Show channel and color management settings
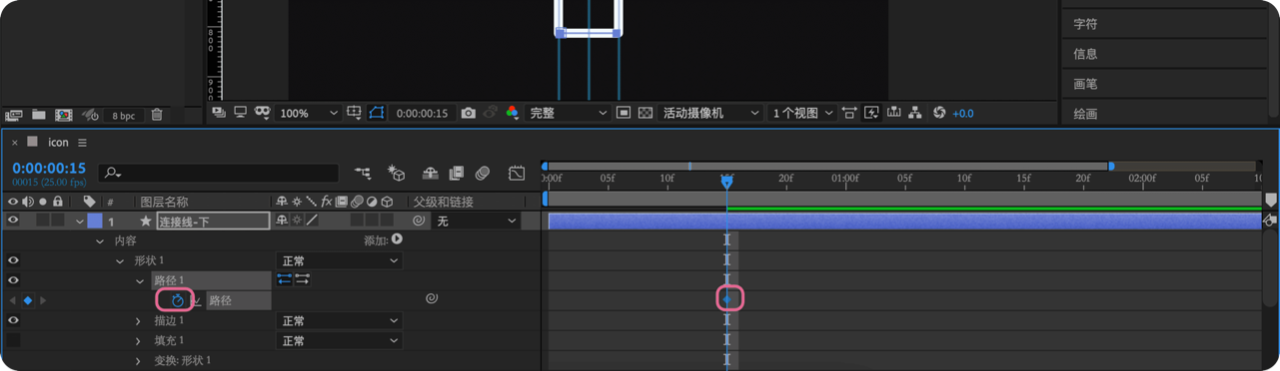Image resolution: width=1280 pixels, height=371 pixels. (x=512, y=113)
